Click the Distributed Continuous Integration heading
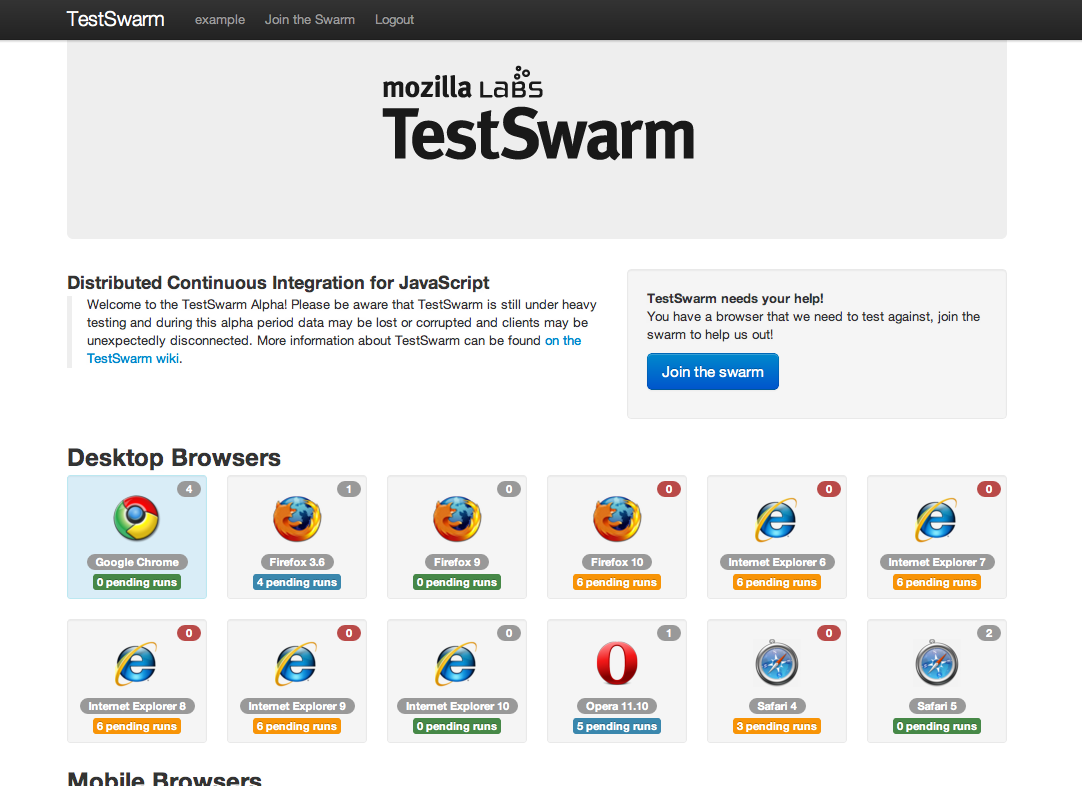The image size is (1082, 786). [x=278, y=283]
